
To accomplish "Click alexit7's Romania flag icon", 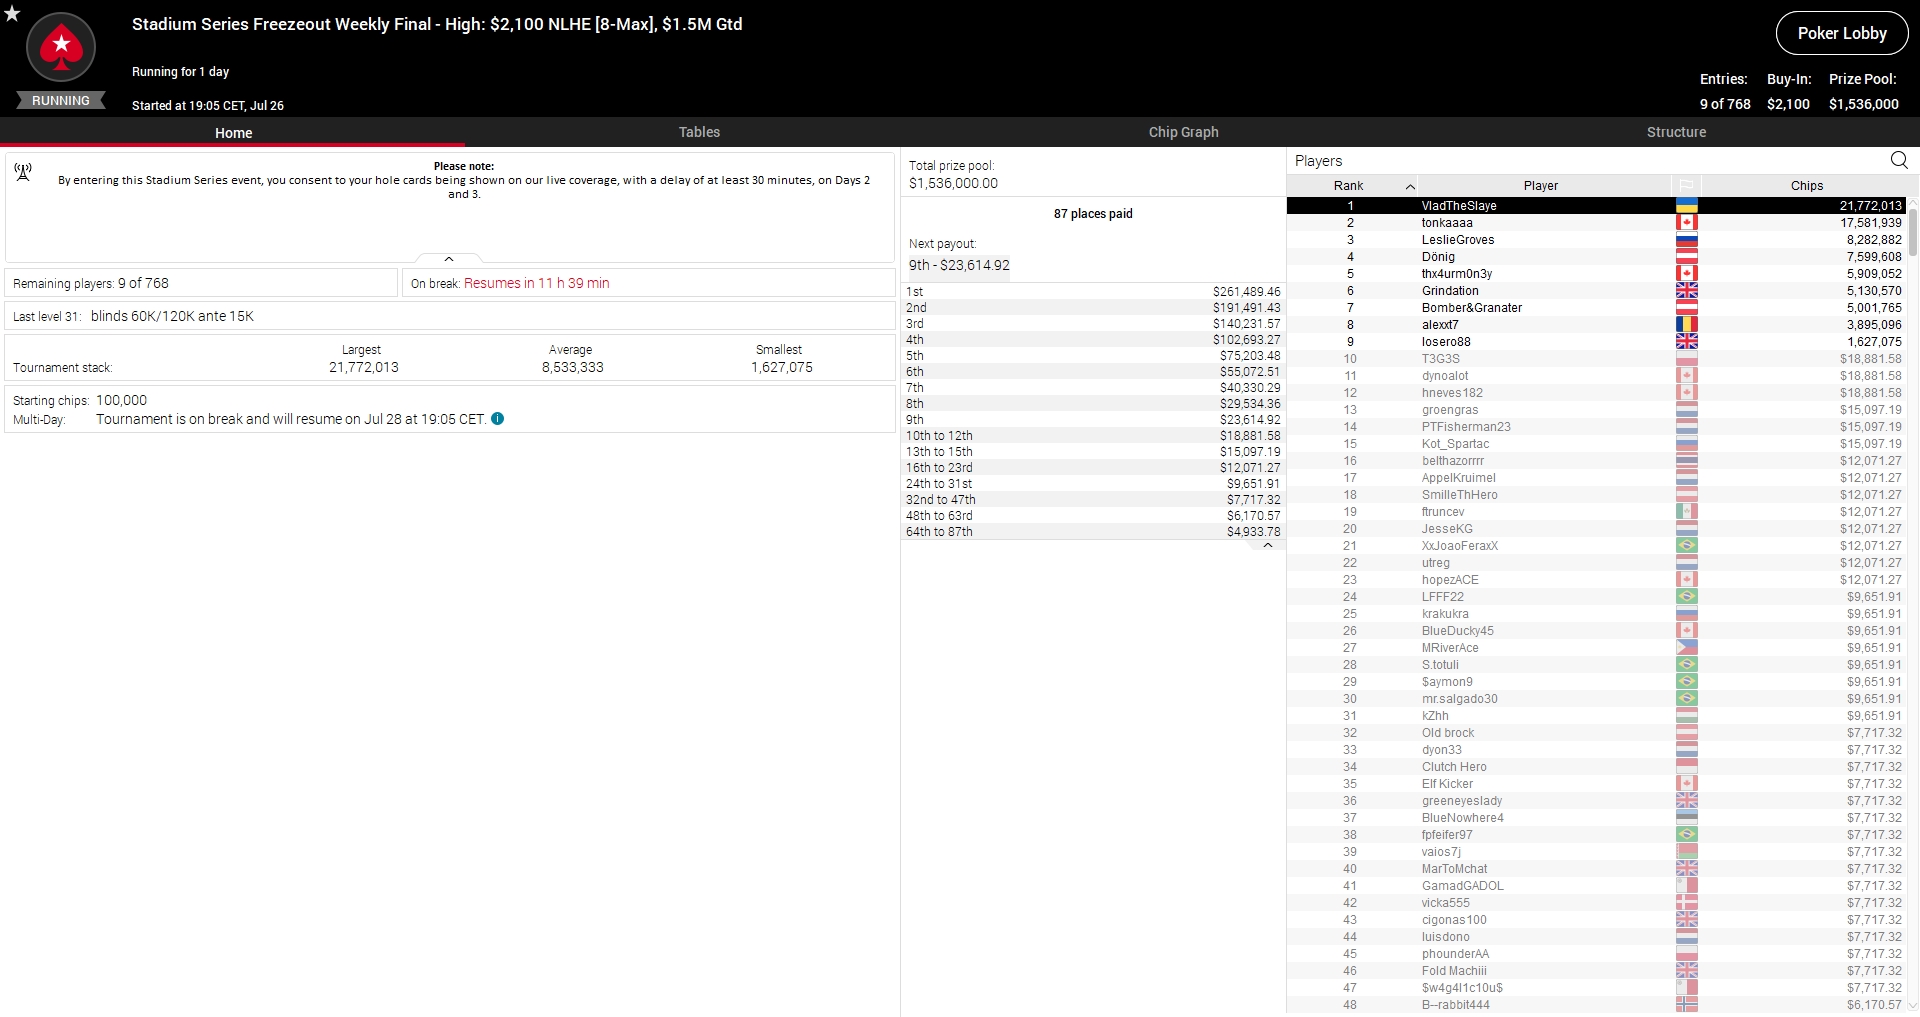I will tap(1686, 324).
